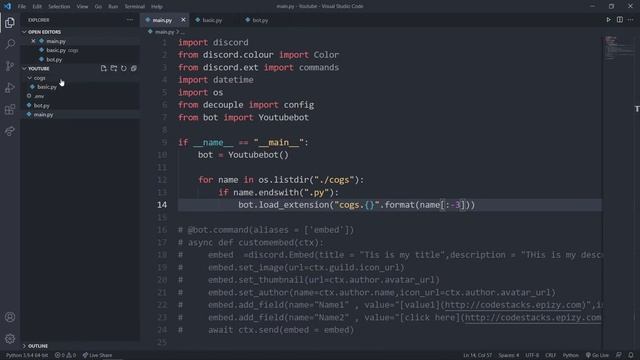
Task: Open the Run menu
Action: coord(113,7)
